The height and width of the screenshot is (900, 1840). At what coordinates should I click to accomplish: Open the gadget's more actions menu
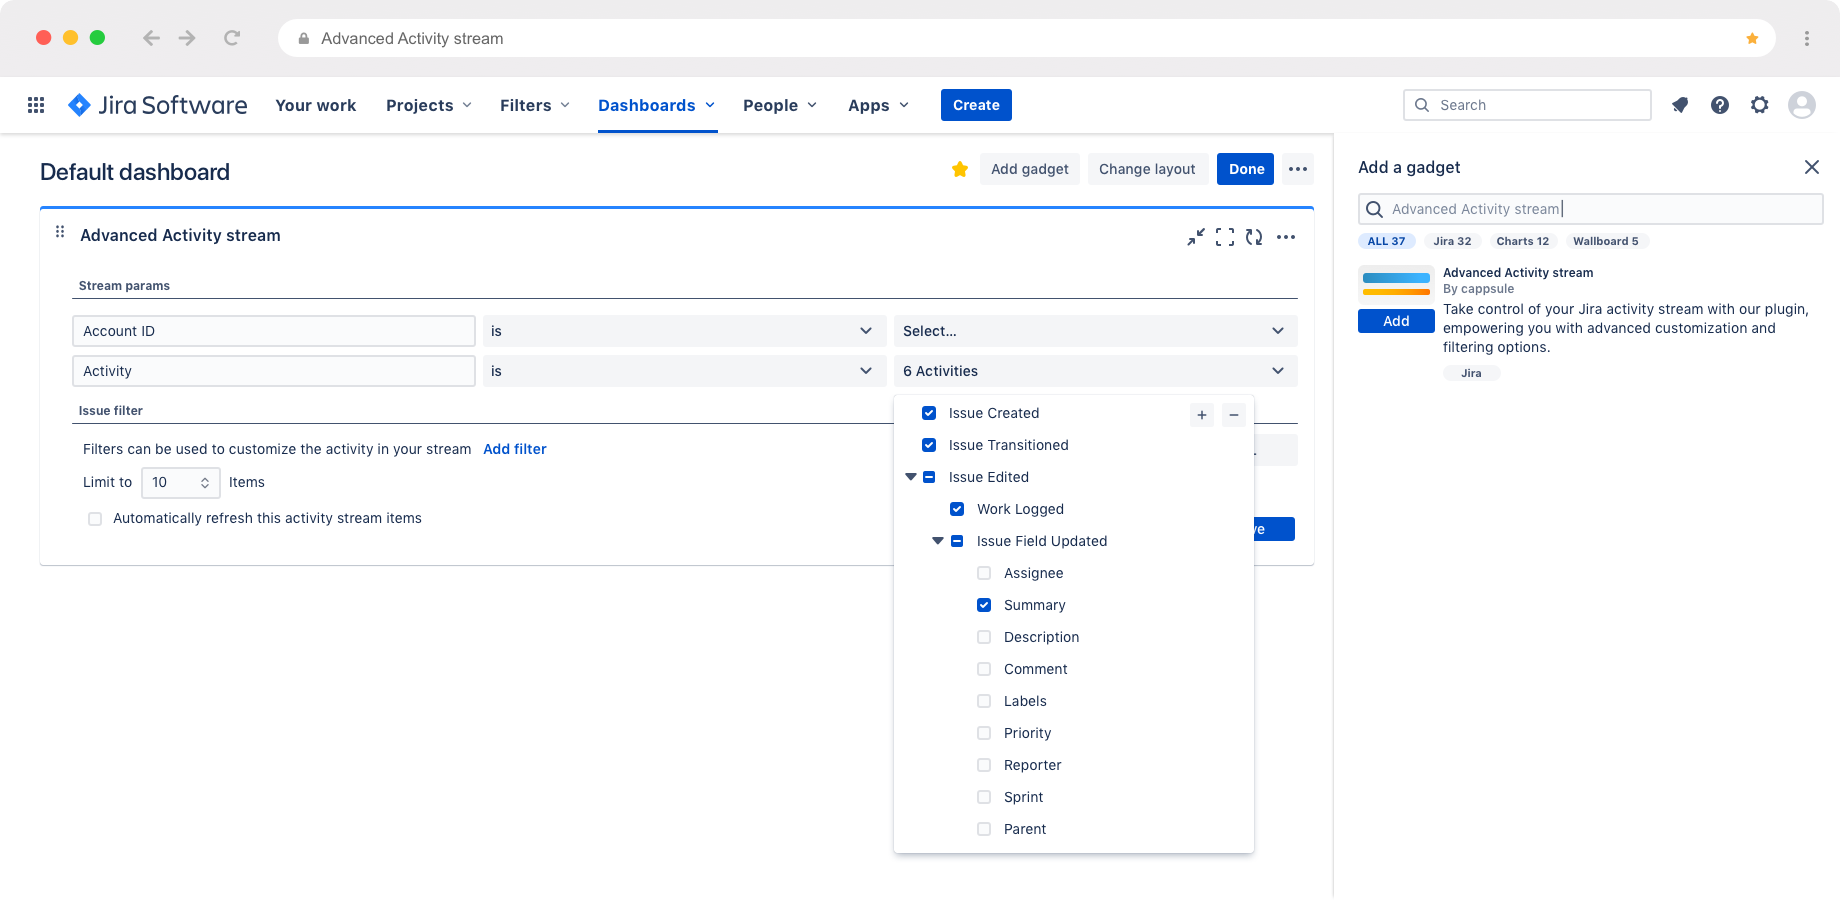[x=1286, y=237]
